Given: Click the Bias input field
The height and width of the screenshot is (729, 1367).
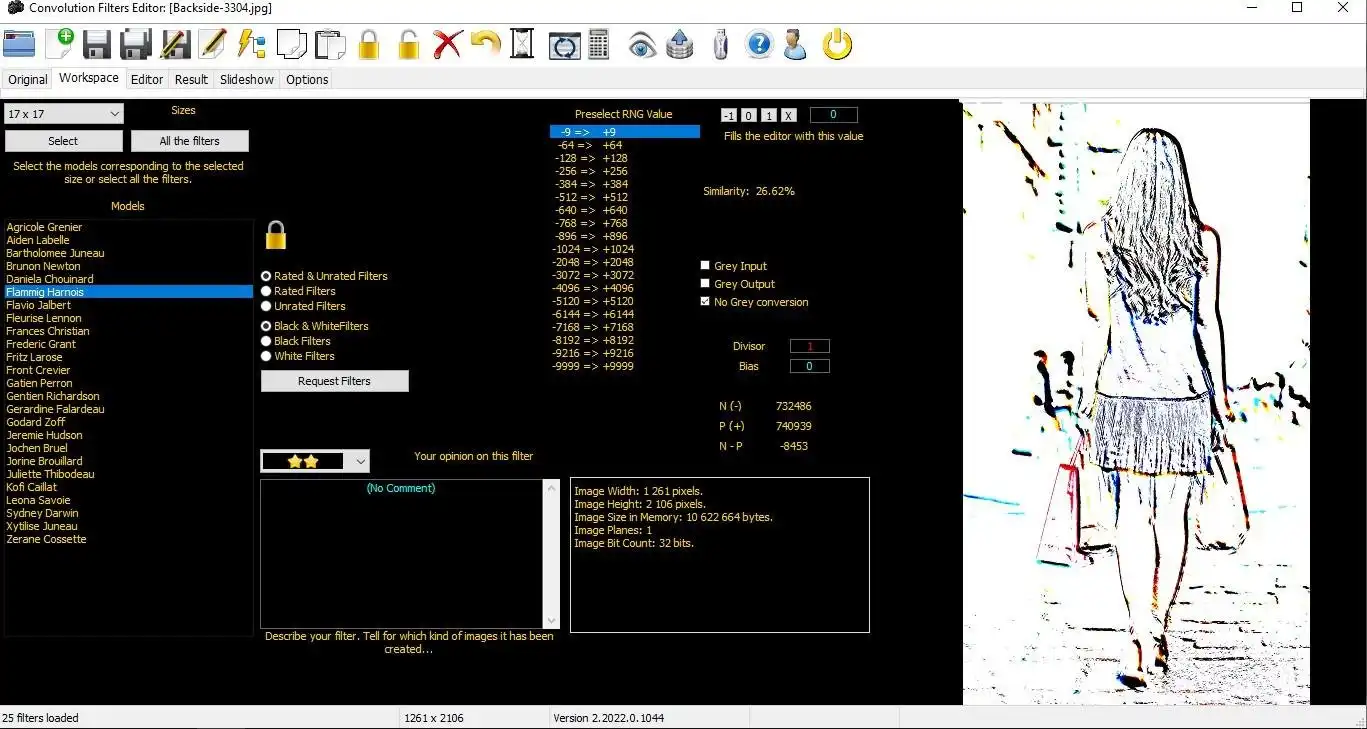Looking at the screenshot, I should point(810,366).
